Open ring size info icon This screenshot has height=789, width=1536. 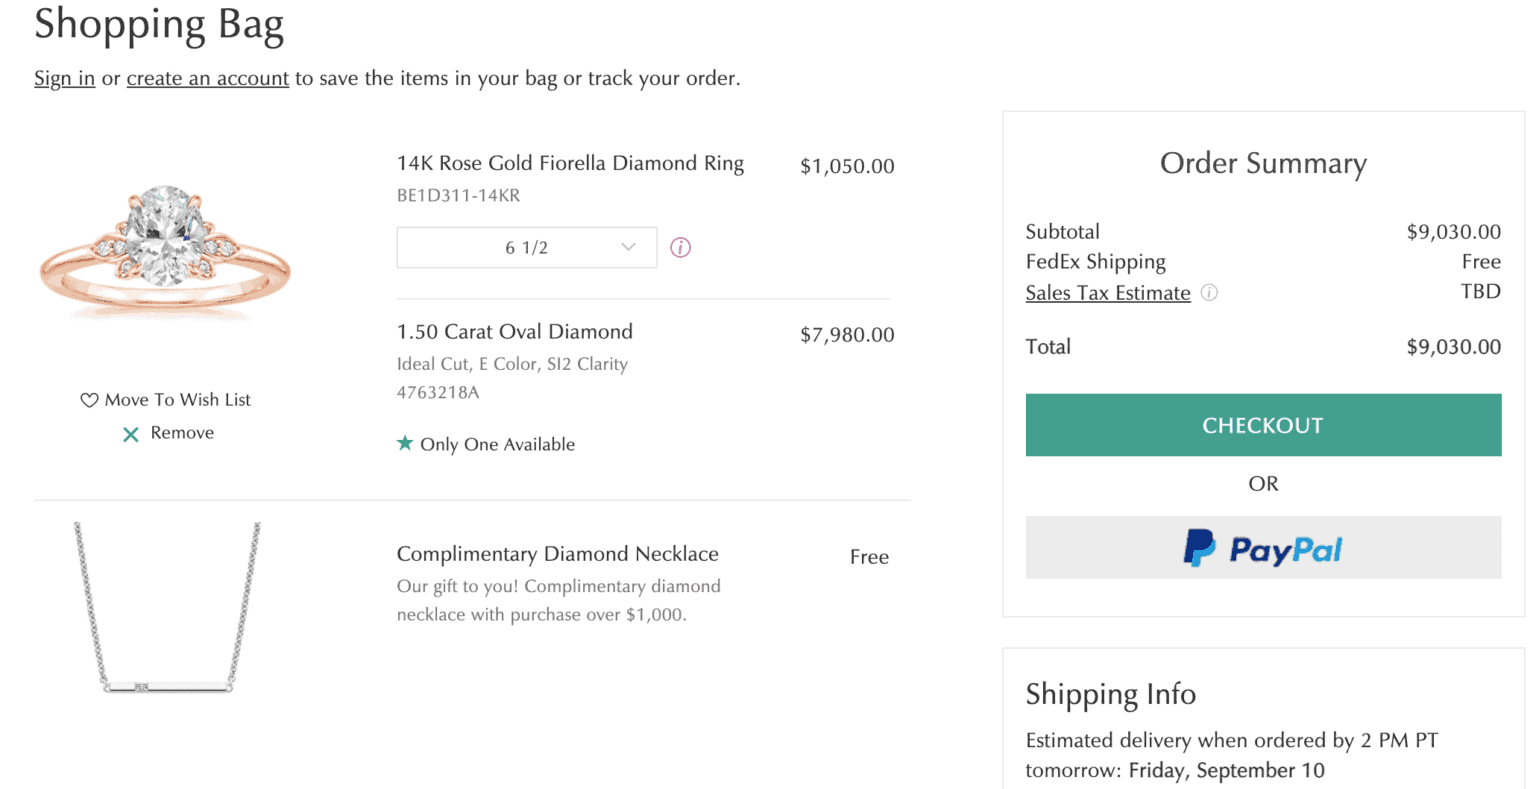[x=680, y=248]
